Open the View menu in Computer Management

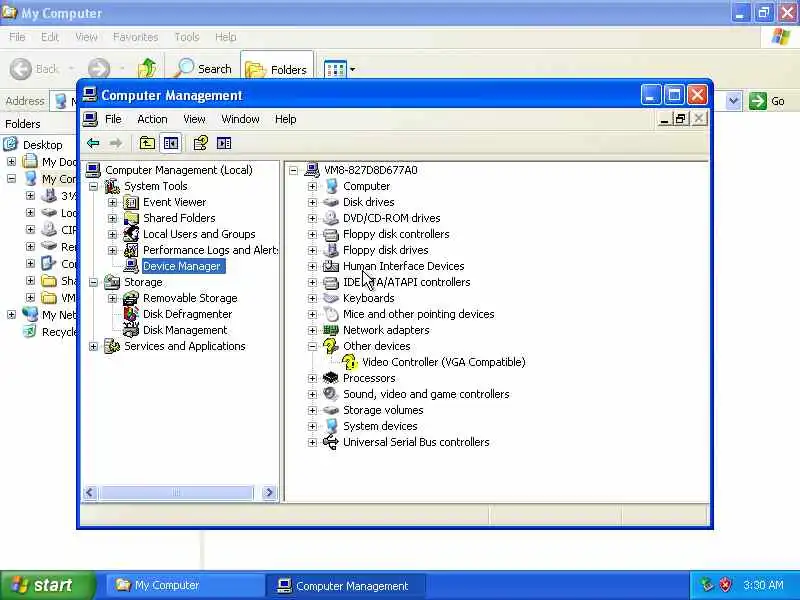tap(194, 119)
